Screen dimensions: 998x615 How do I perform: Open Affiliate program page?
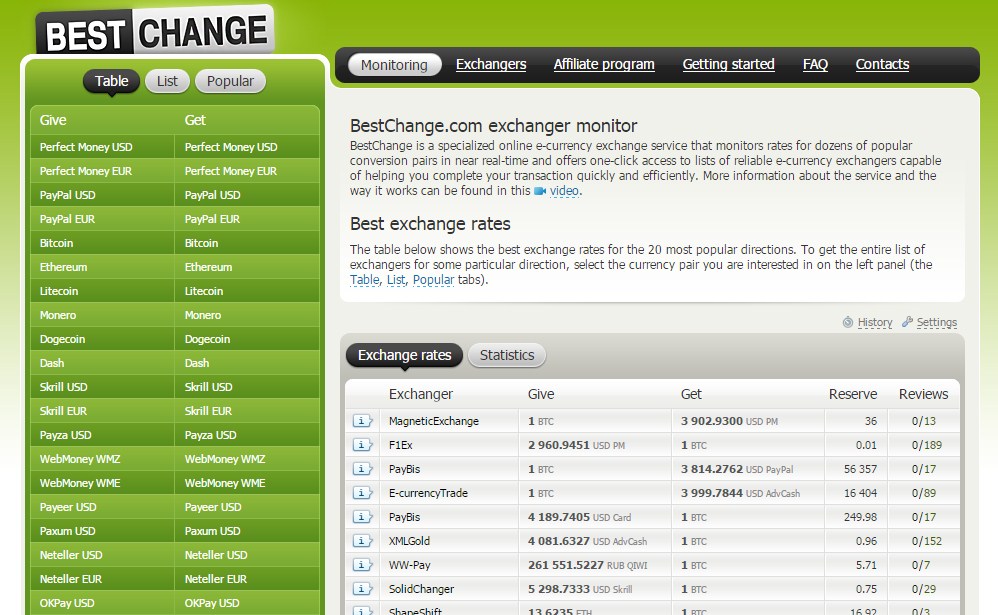(x=604, y=64)
